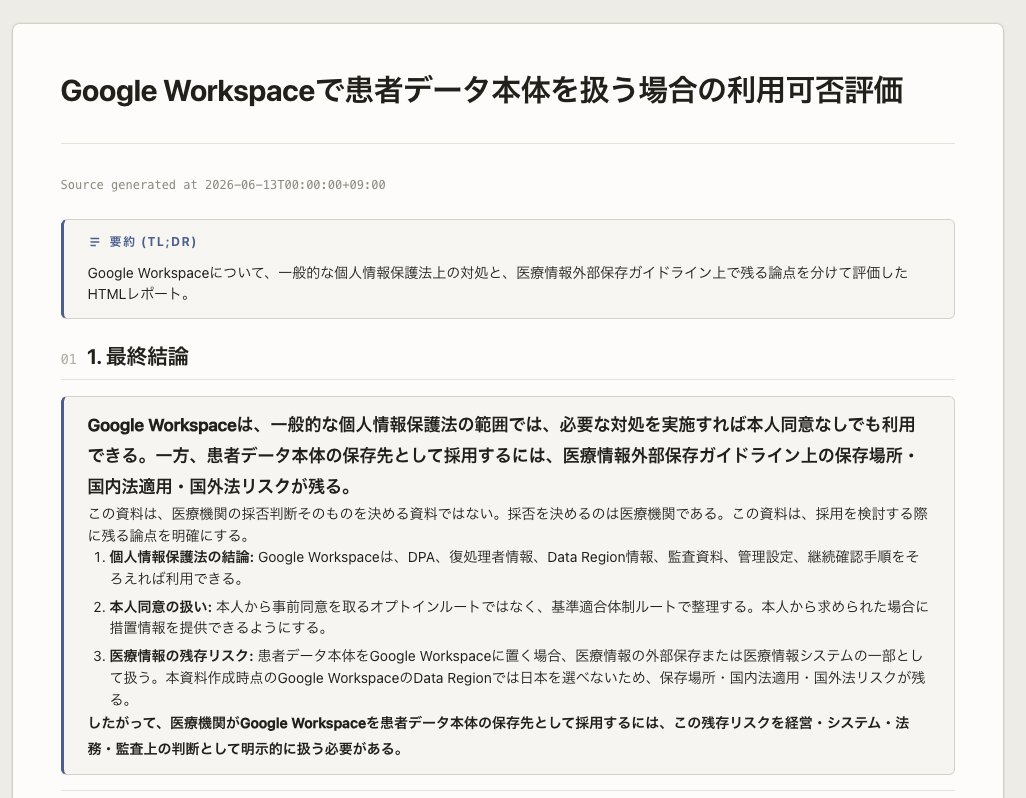
Task: Click the summary list icon beside 要約 (TL;DR)
Action: 94,242
